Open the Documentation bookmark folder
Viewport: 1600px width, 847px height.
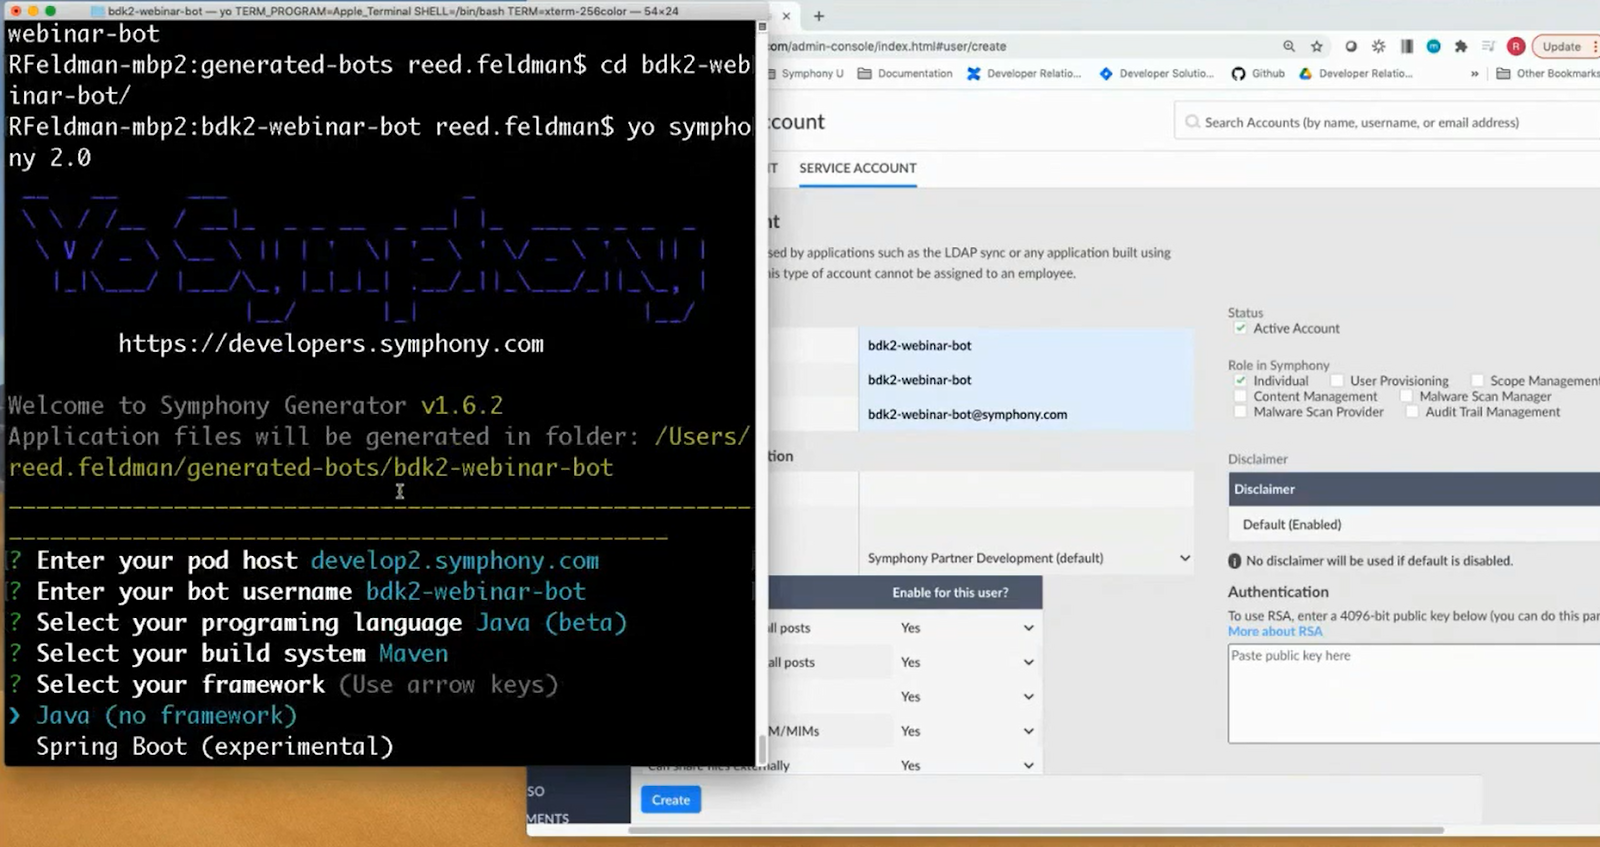(x=905, y=73)
